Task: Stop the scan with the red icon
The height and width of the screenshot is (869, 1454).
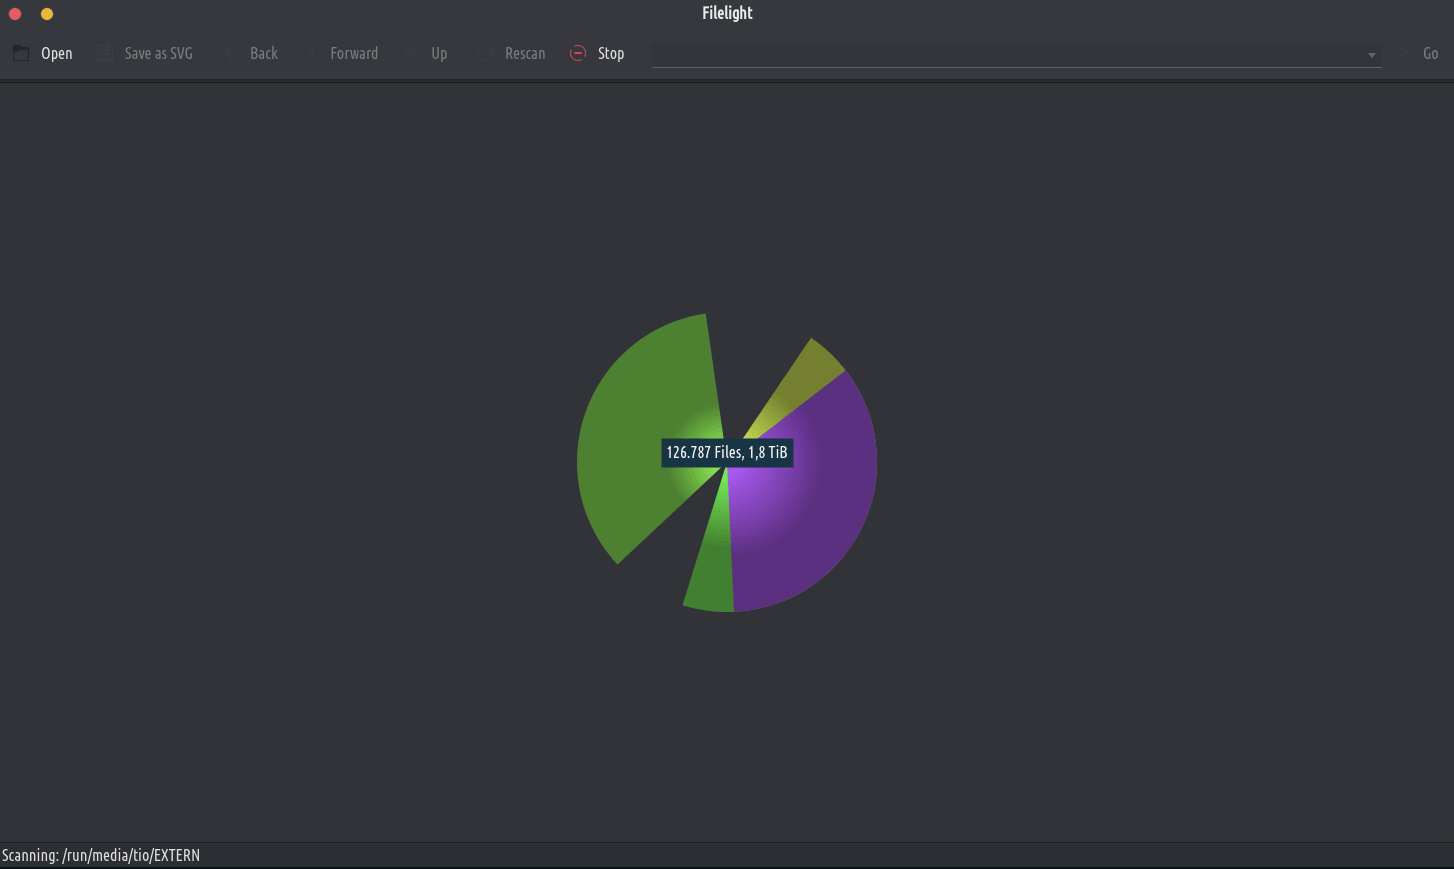Action: pos(578,53)
